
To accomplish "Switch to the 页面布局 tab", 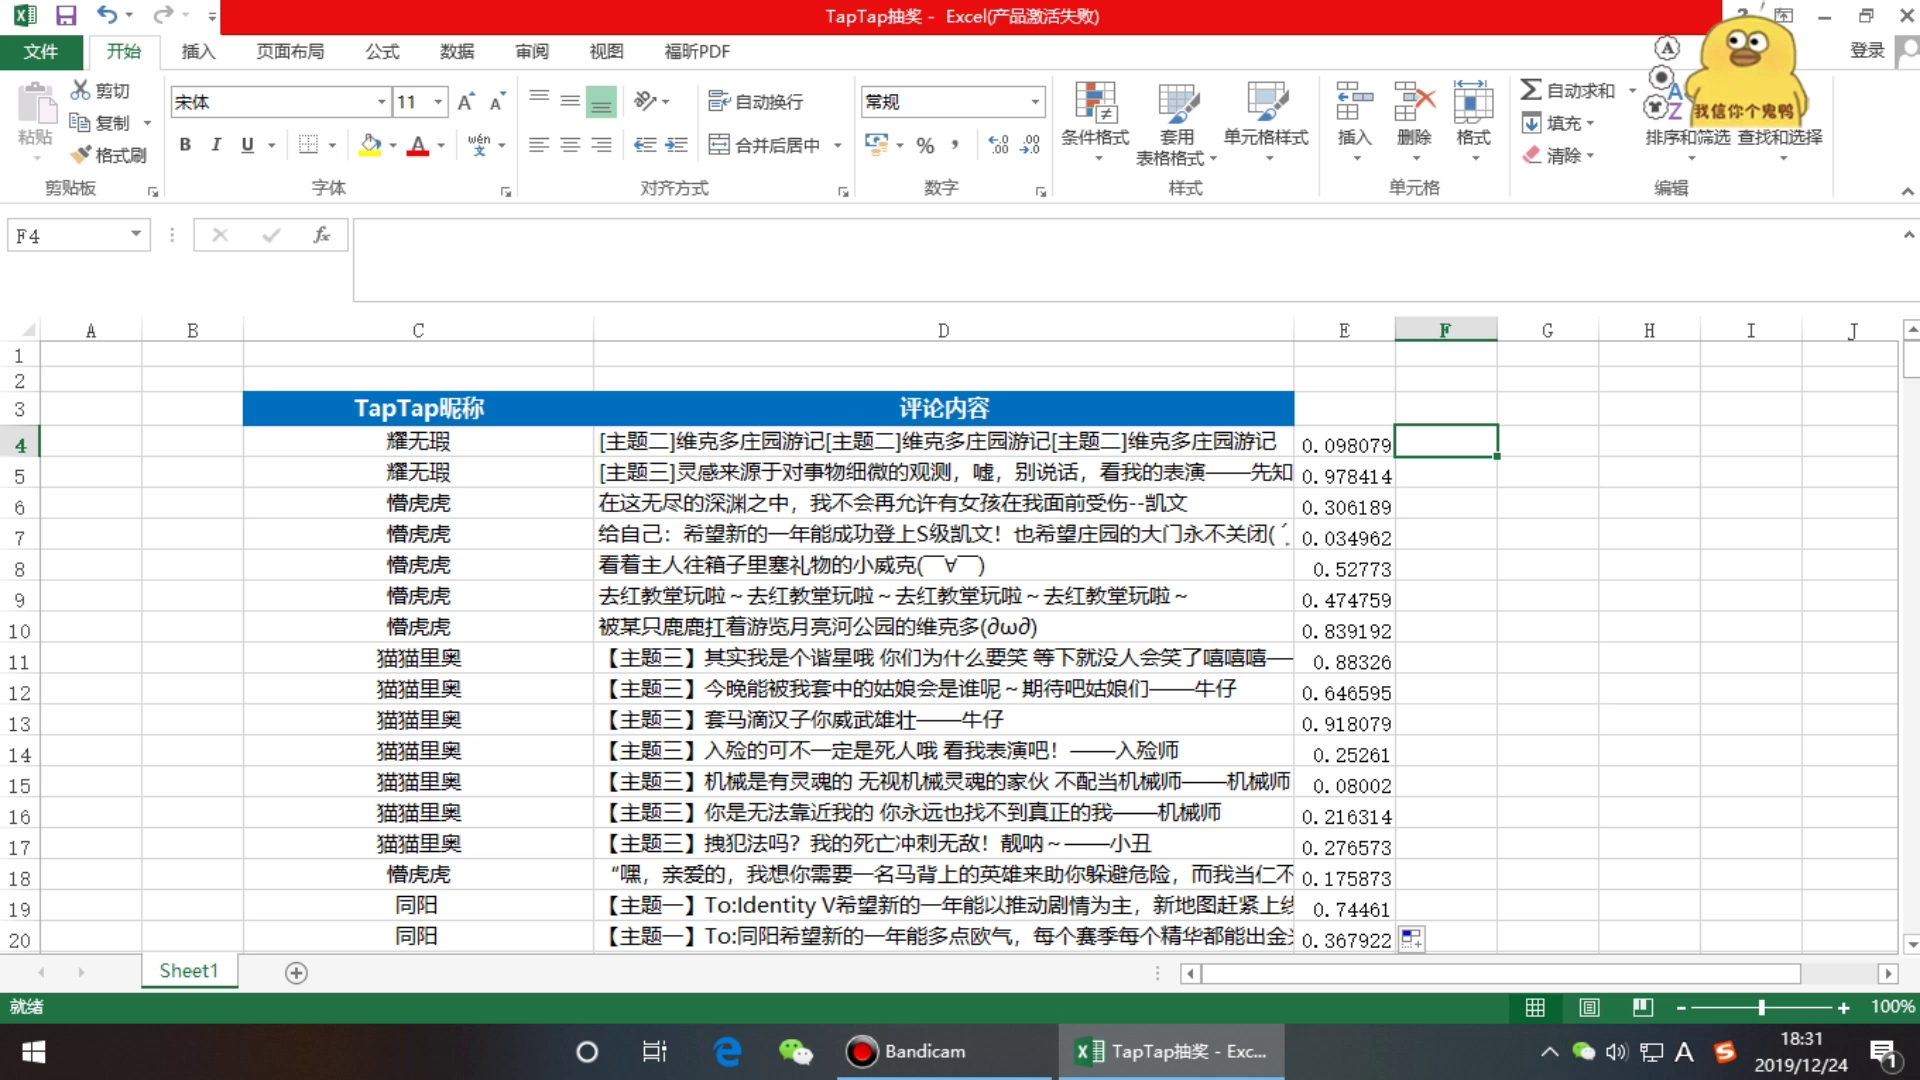I will [290, 51].
